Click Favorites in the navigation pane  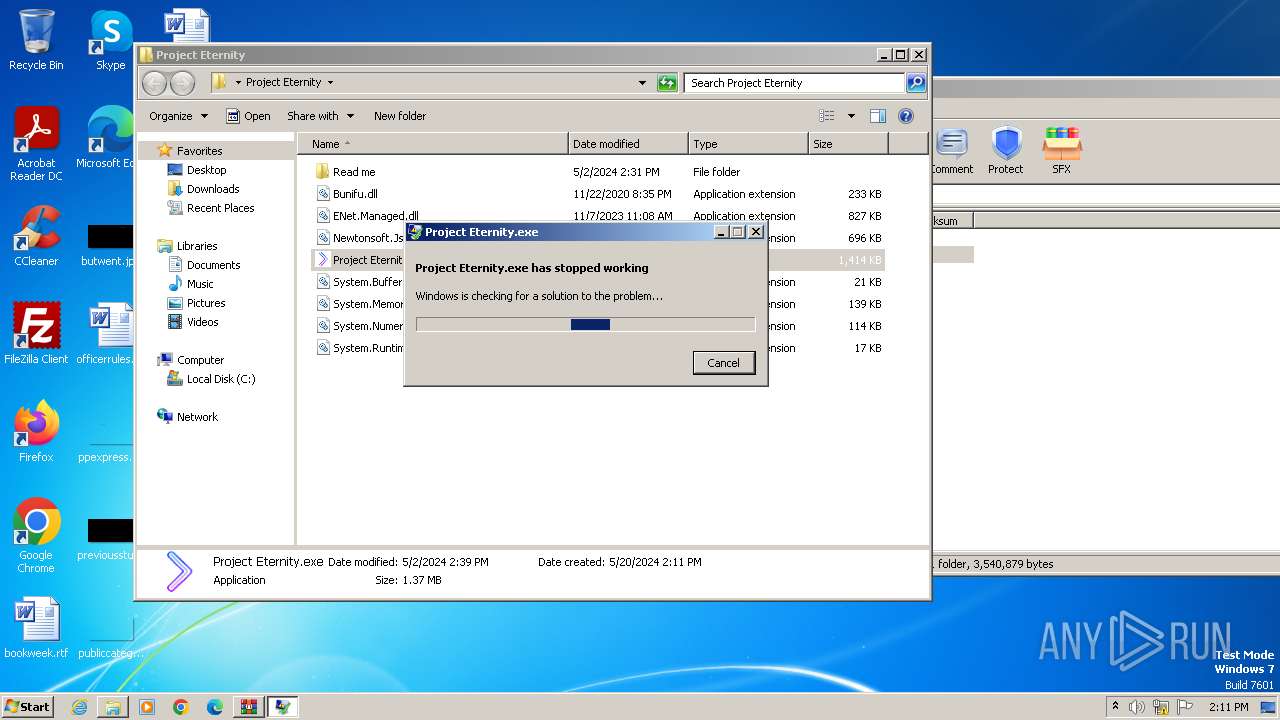(199, 151)
